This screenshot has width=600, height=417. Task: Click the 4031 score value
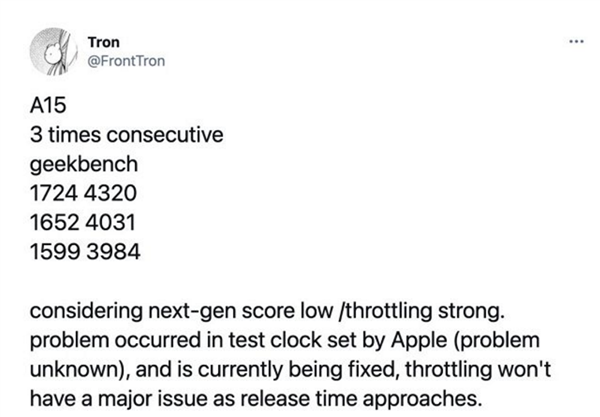pos(109,220)
